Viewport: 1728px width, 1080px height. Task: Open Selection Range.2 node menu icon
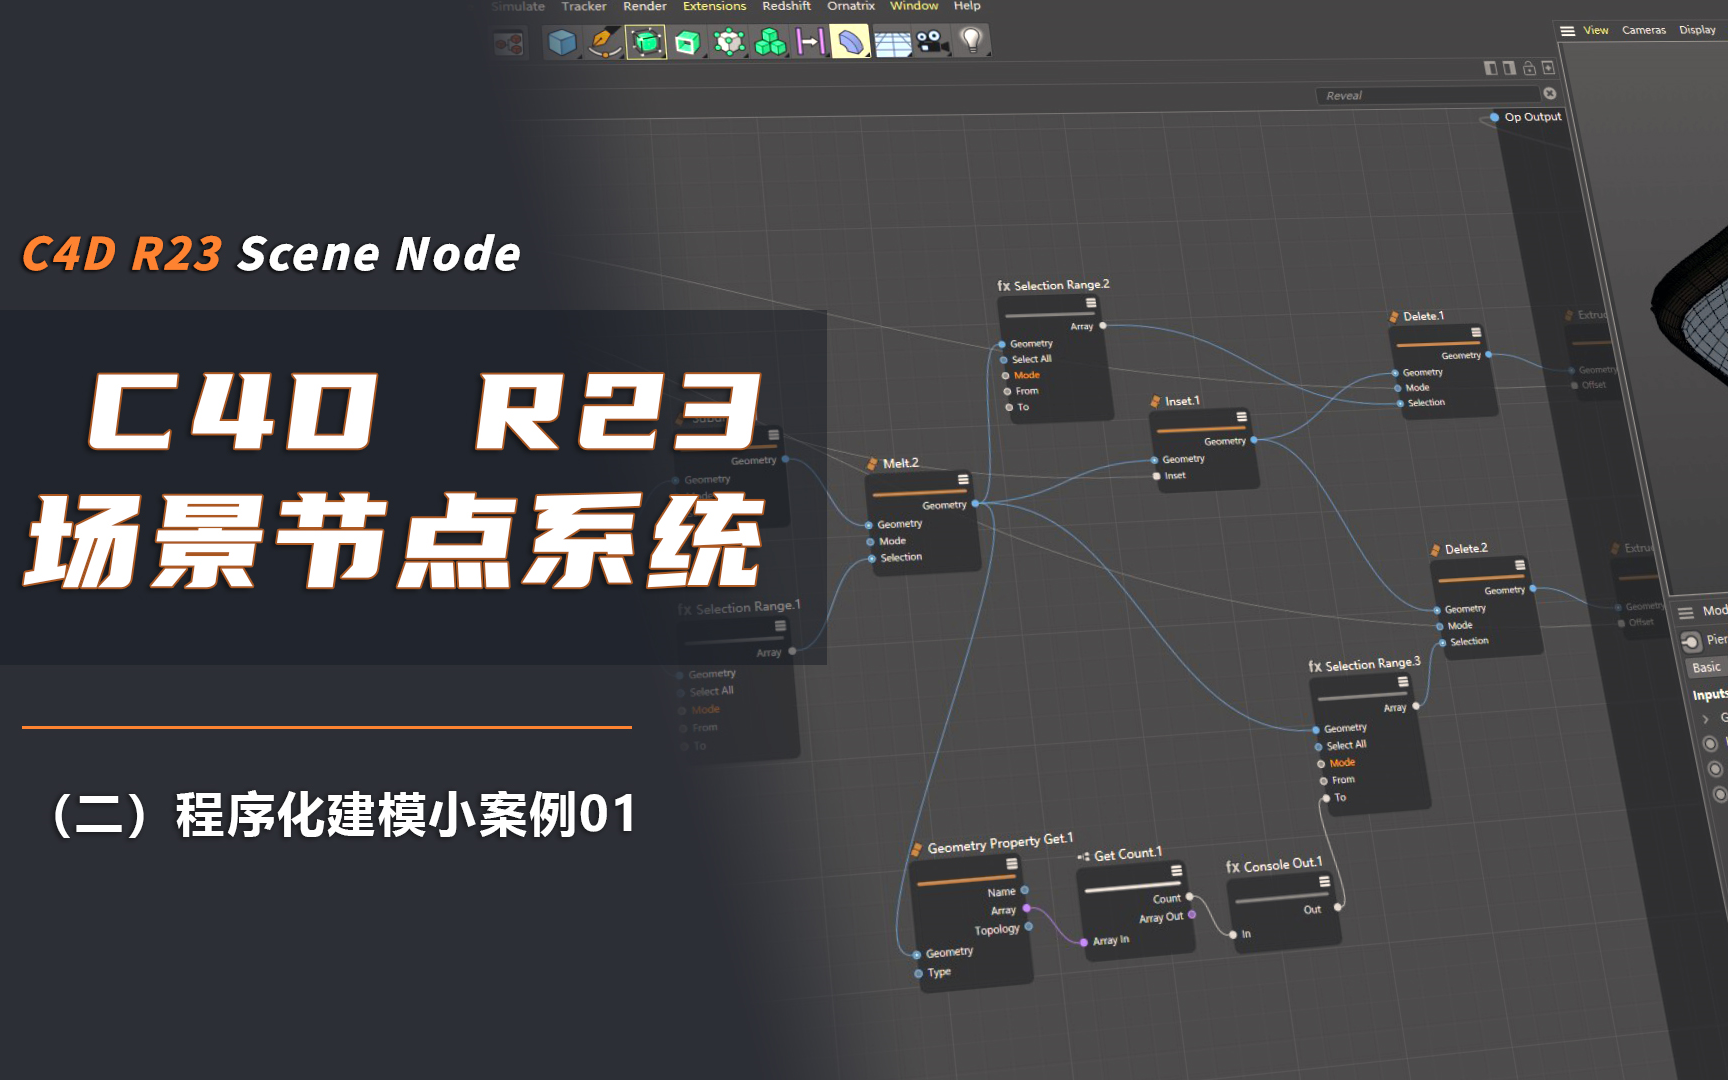point(1091,303)
